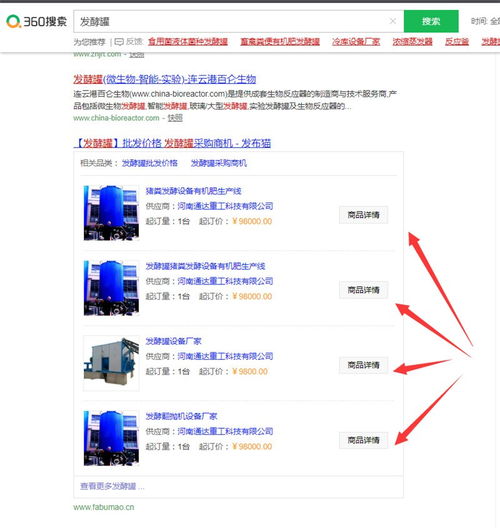The image size is (500, 528).
Task: Open supplier link under 发酵罐设备厂家
Action: coord(225,356)
